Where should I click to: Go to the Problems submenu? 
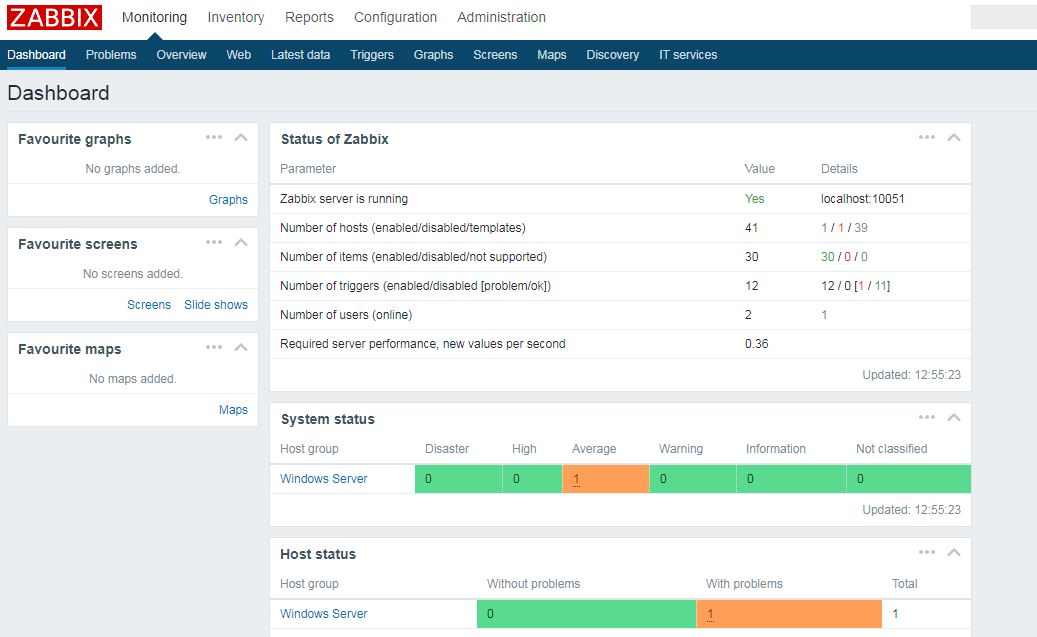point(111,55)
